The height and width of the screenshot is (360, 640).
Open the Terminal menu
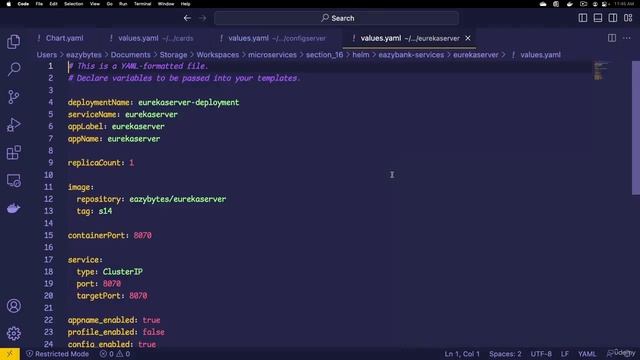click(142, 4)
